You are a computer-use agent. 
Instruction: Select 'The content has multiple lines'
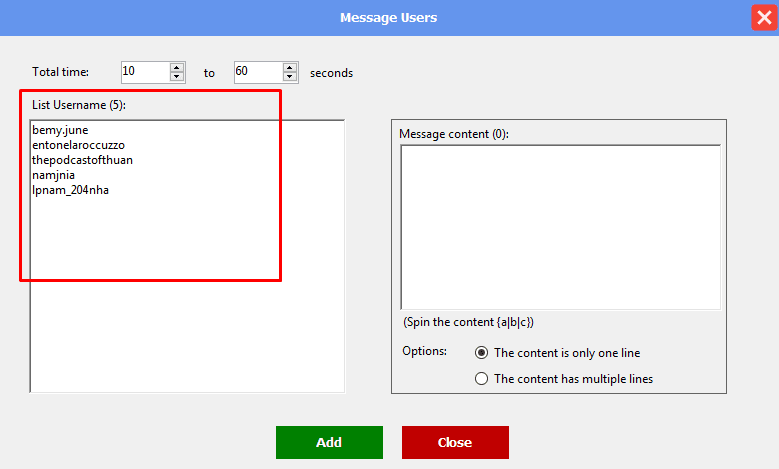[482, 379]
